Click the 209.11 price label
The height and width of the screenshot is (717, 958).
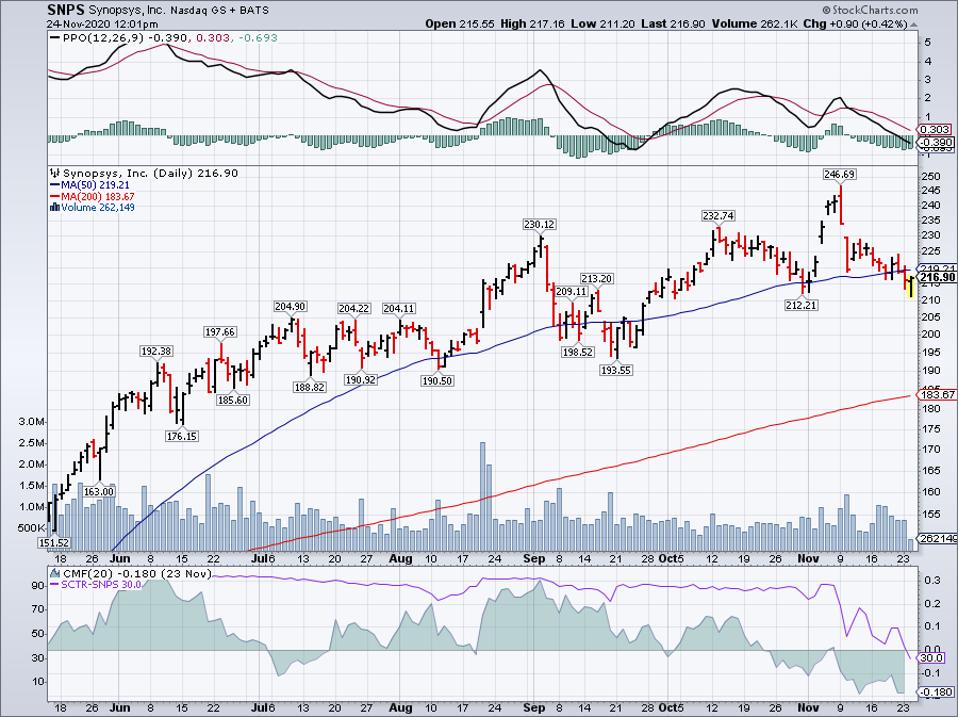pos(571,292)
